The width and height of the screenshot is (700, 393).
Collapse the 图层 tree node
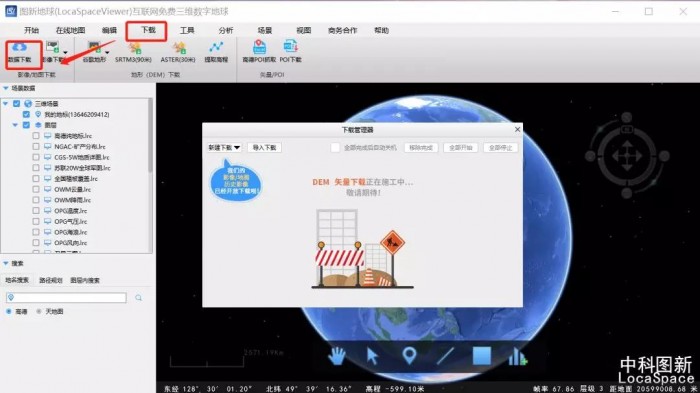[15, 125]
